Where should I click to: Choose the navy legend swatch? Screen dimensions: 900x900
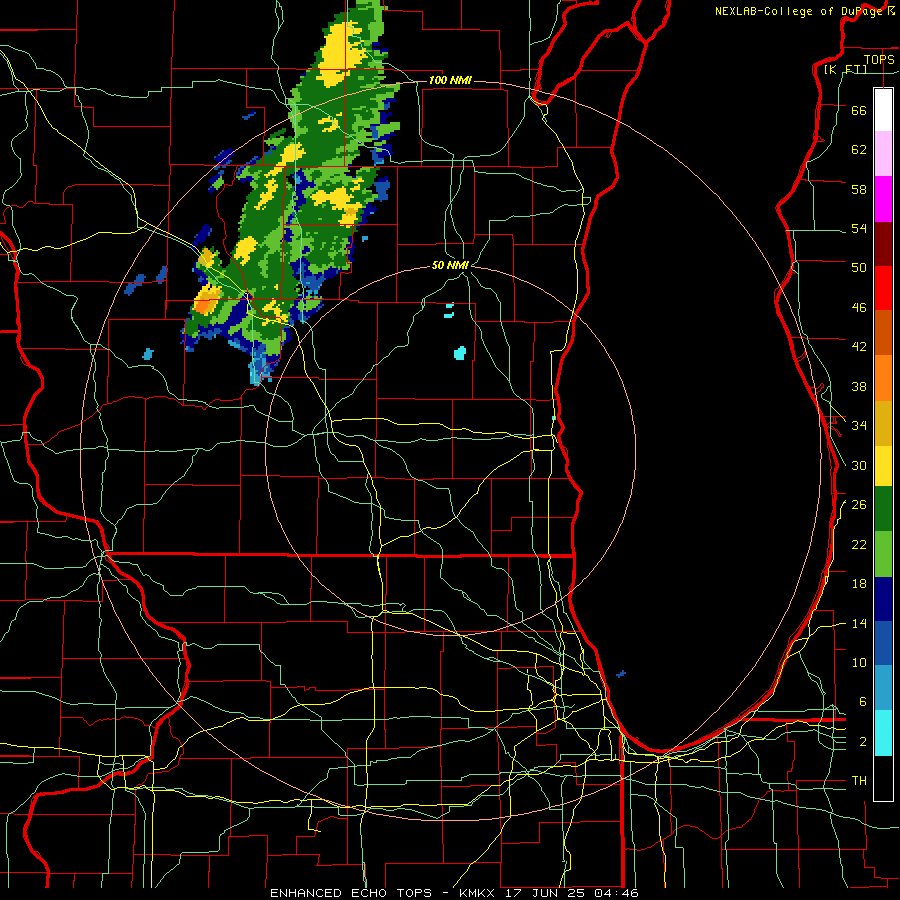pyautogui.click(x=883, y=599)
